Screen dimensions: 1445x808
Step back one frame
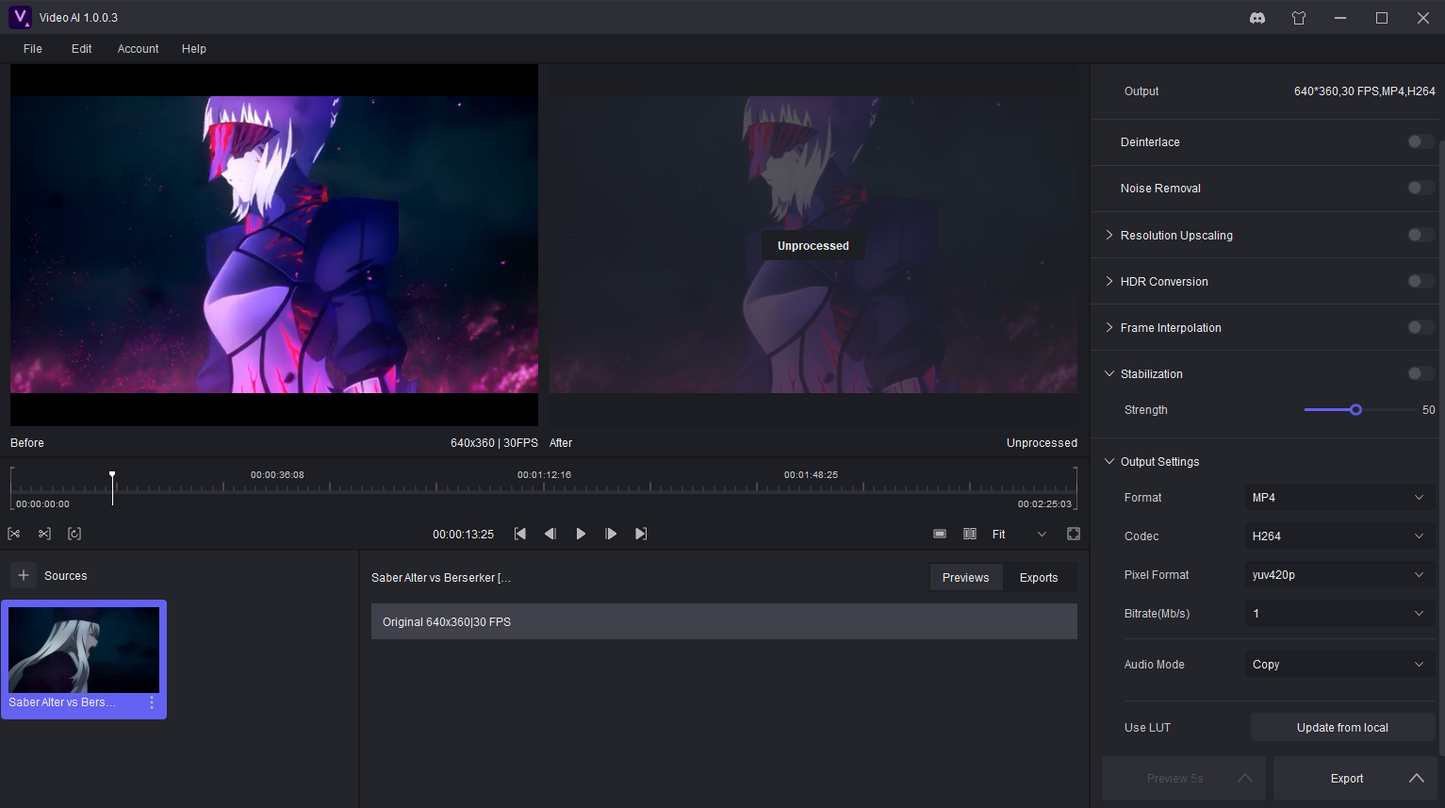550,534
